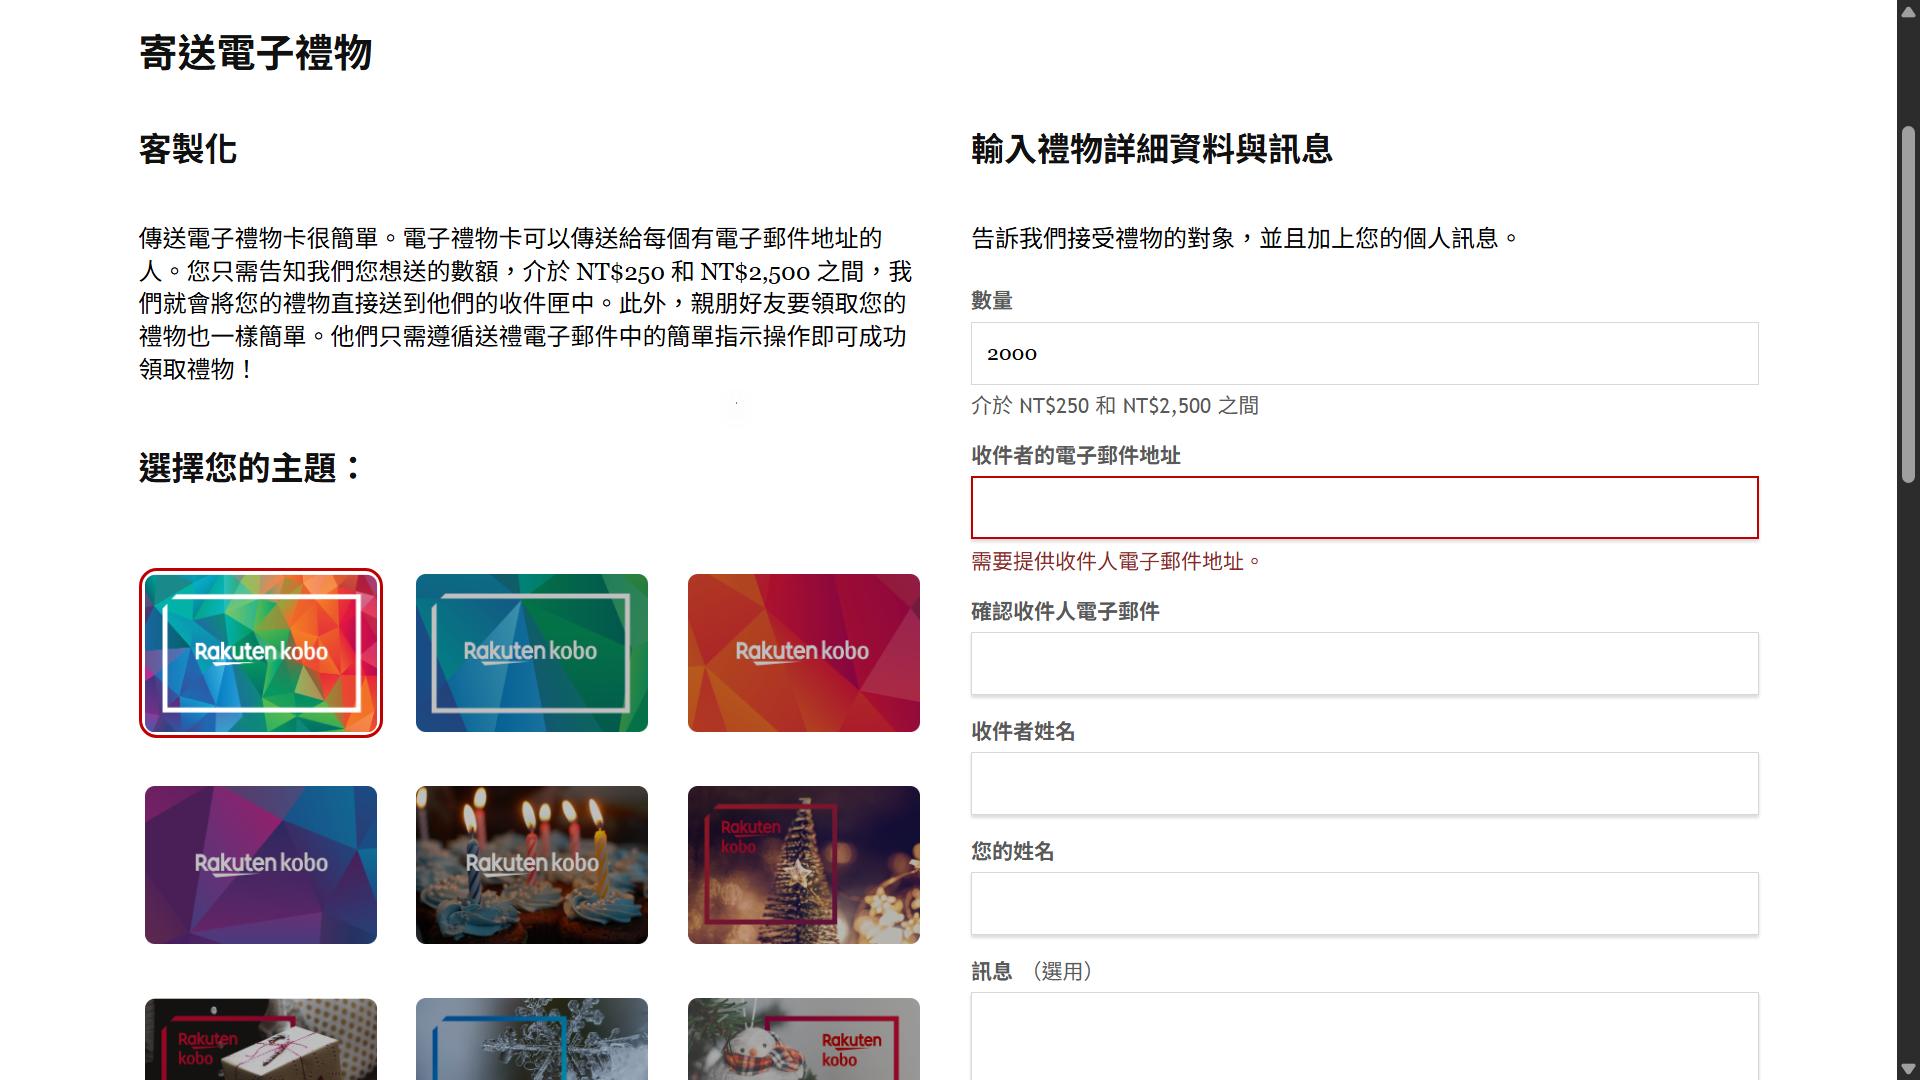Select the wrapped gift box theme card
The image size is (1920, 1080).
(261, 1039)
